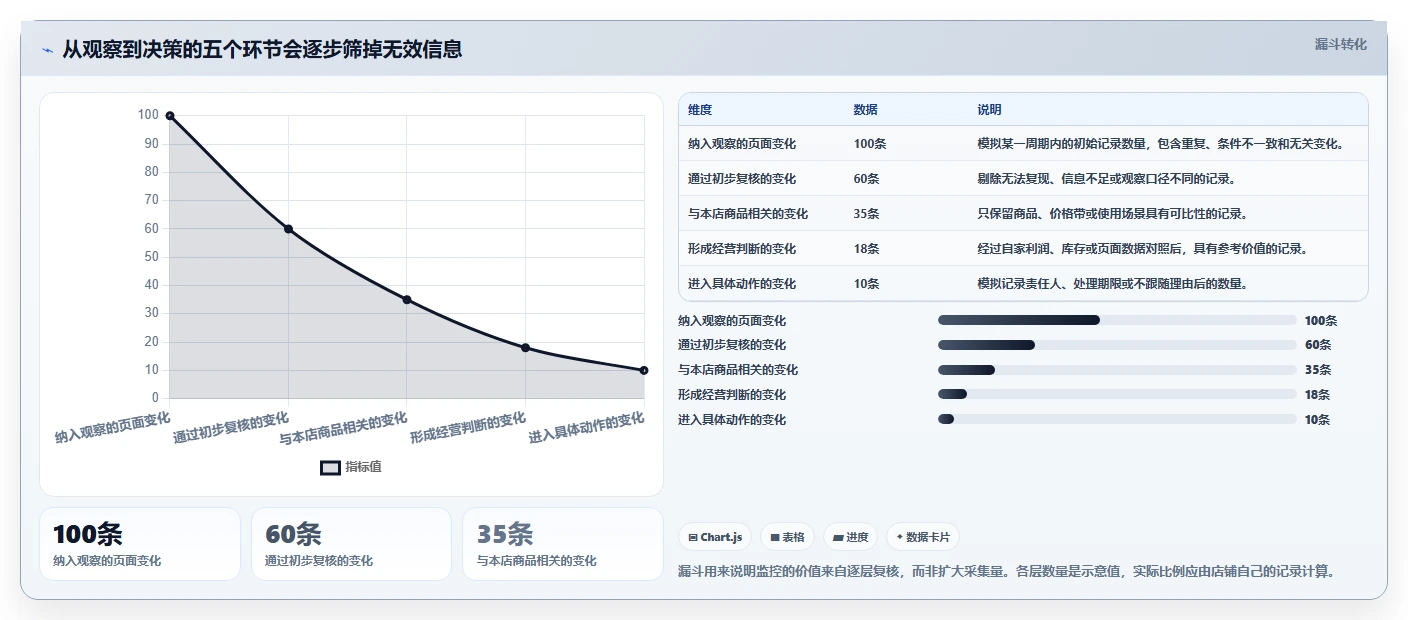
Task: Select table cell 与本店商品相关的变化
Action: click(748, 214)
